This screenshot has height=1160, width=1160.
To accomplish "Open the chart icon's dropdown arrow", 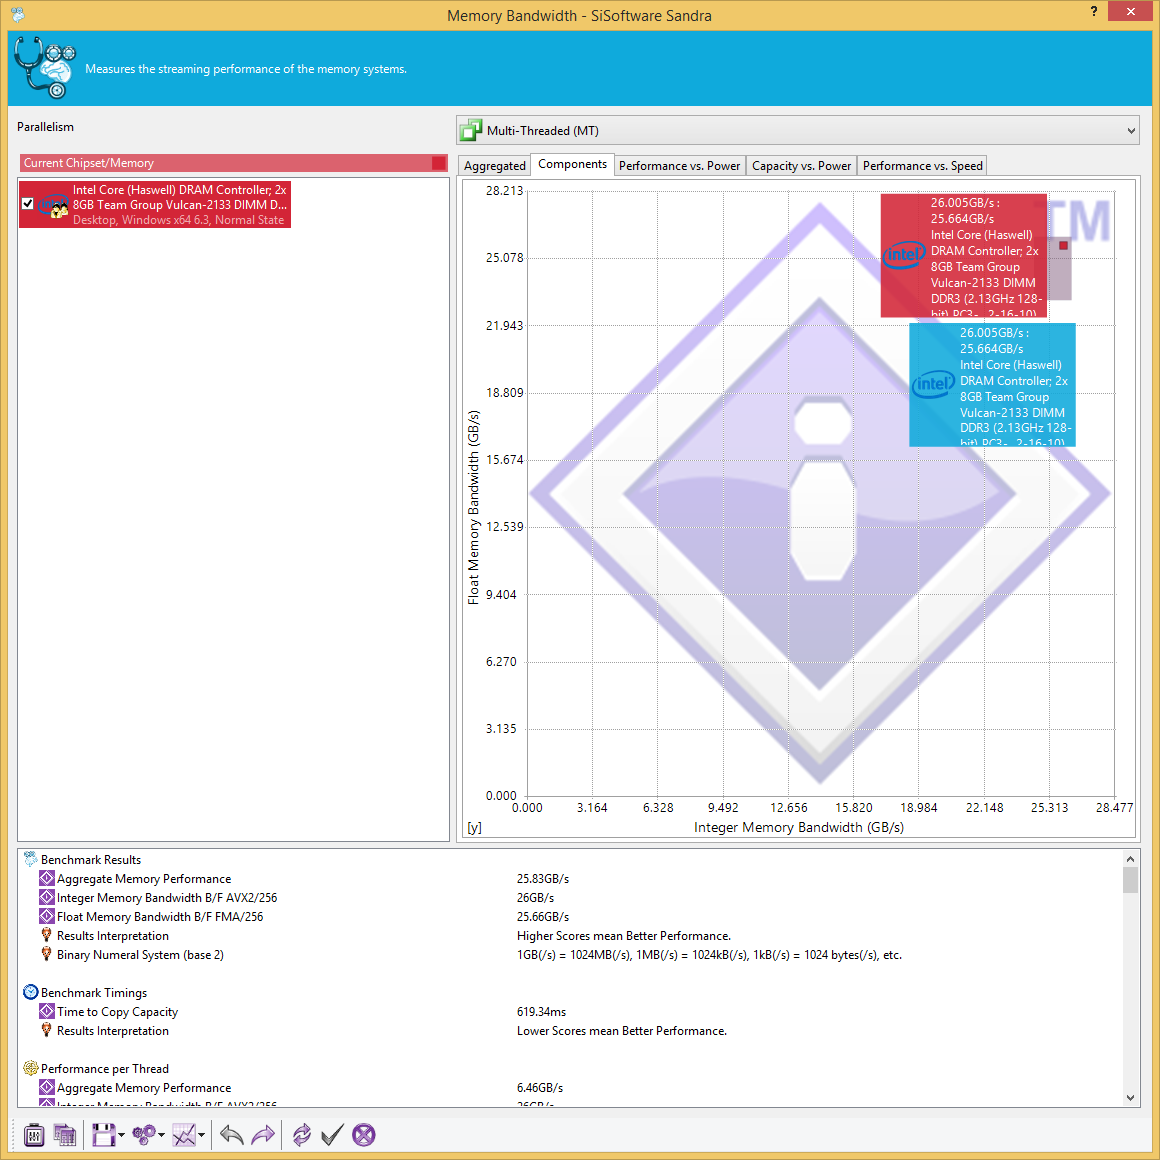I will coord(201,1136).
